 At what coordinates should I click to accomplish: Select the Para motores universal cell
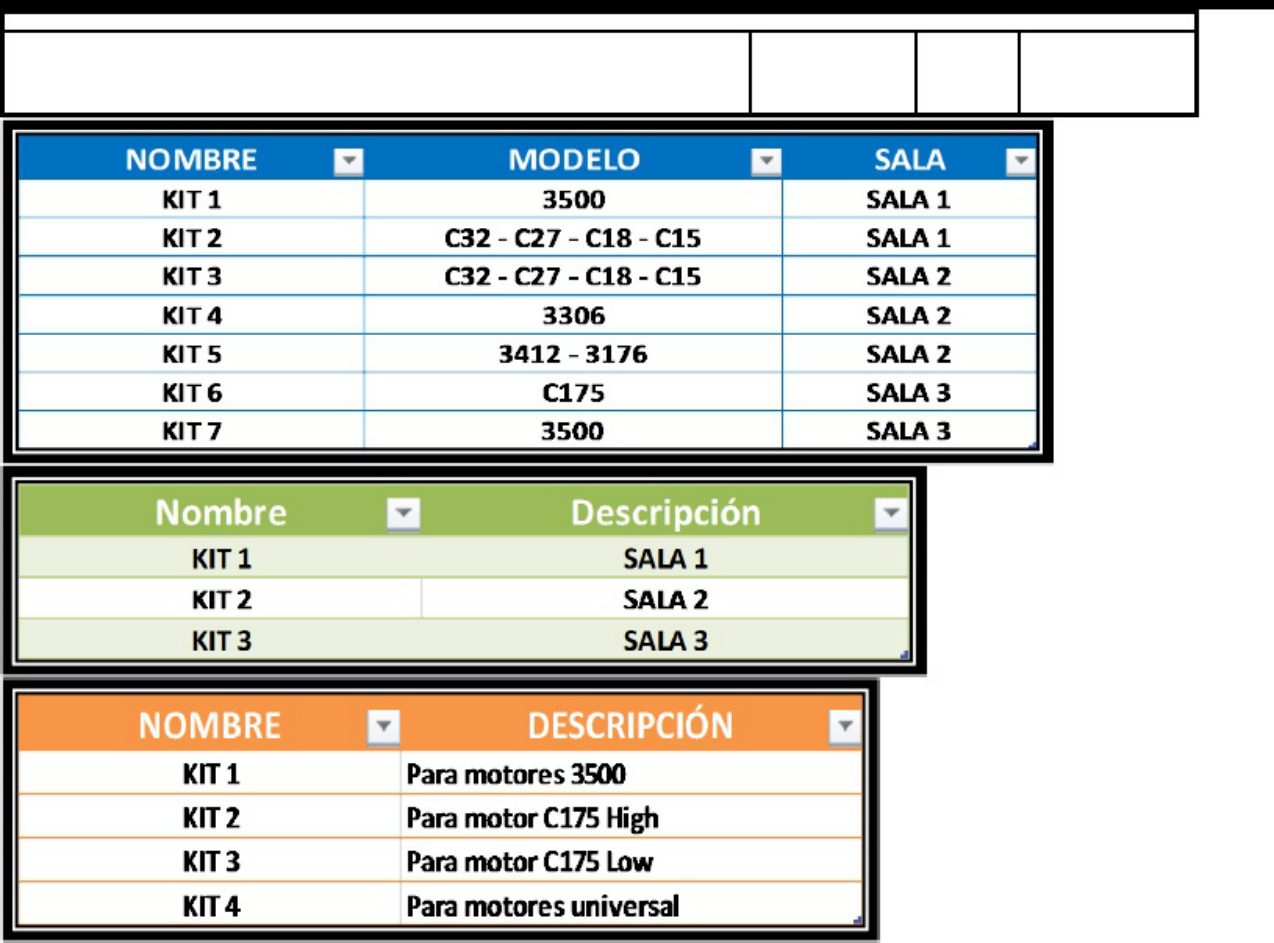pos(631,906)
